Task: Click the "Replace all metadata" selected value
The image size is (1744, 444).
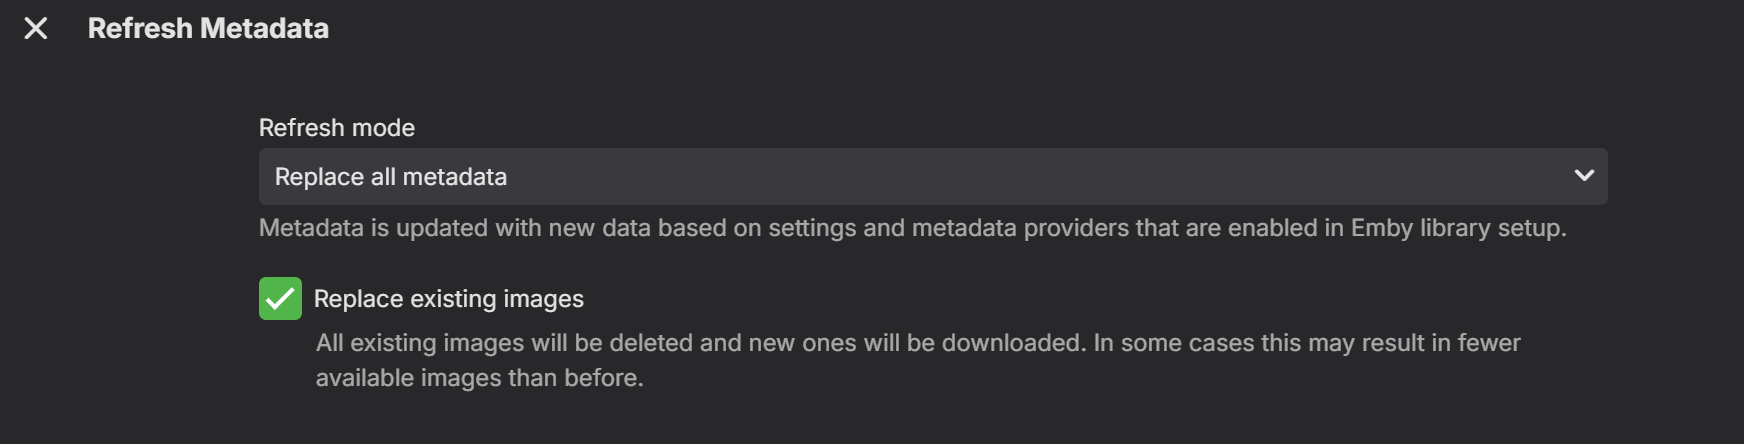Action: click(391, 177)
